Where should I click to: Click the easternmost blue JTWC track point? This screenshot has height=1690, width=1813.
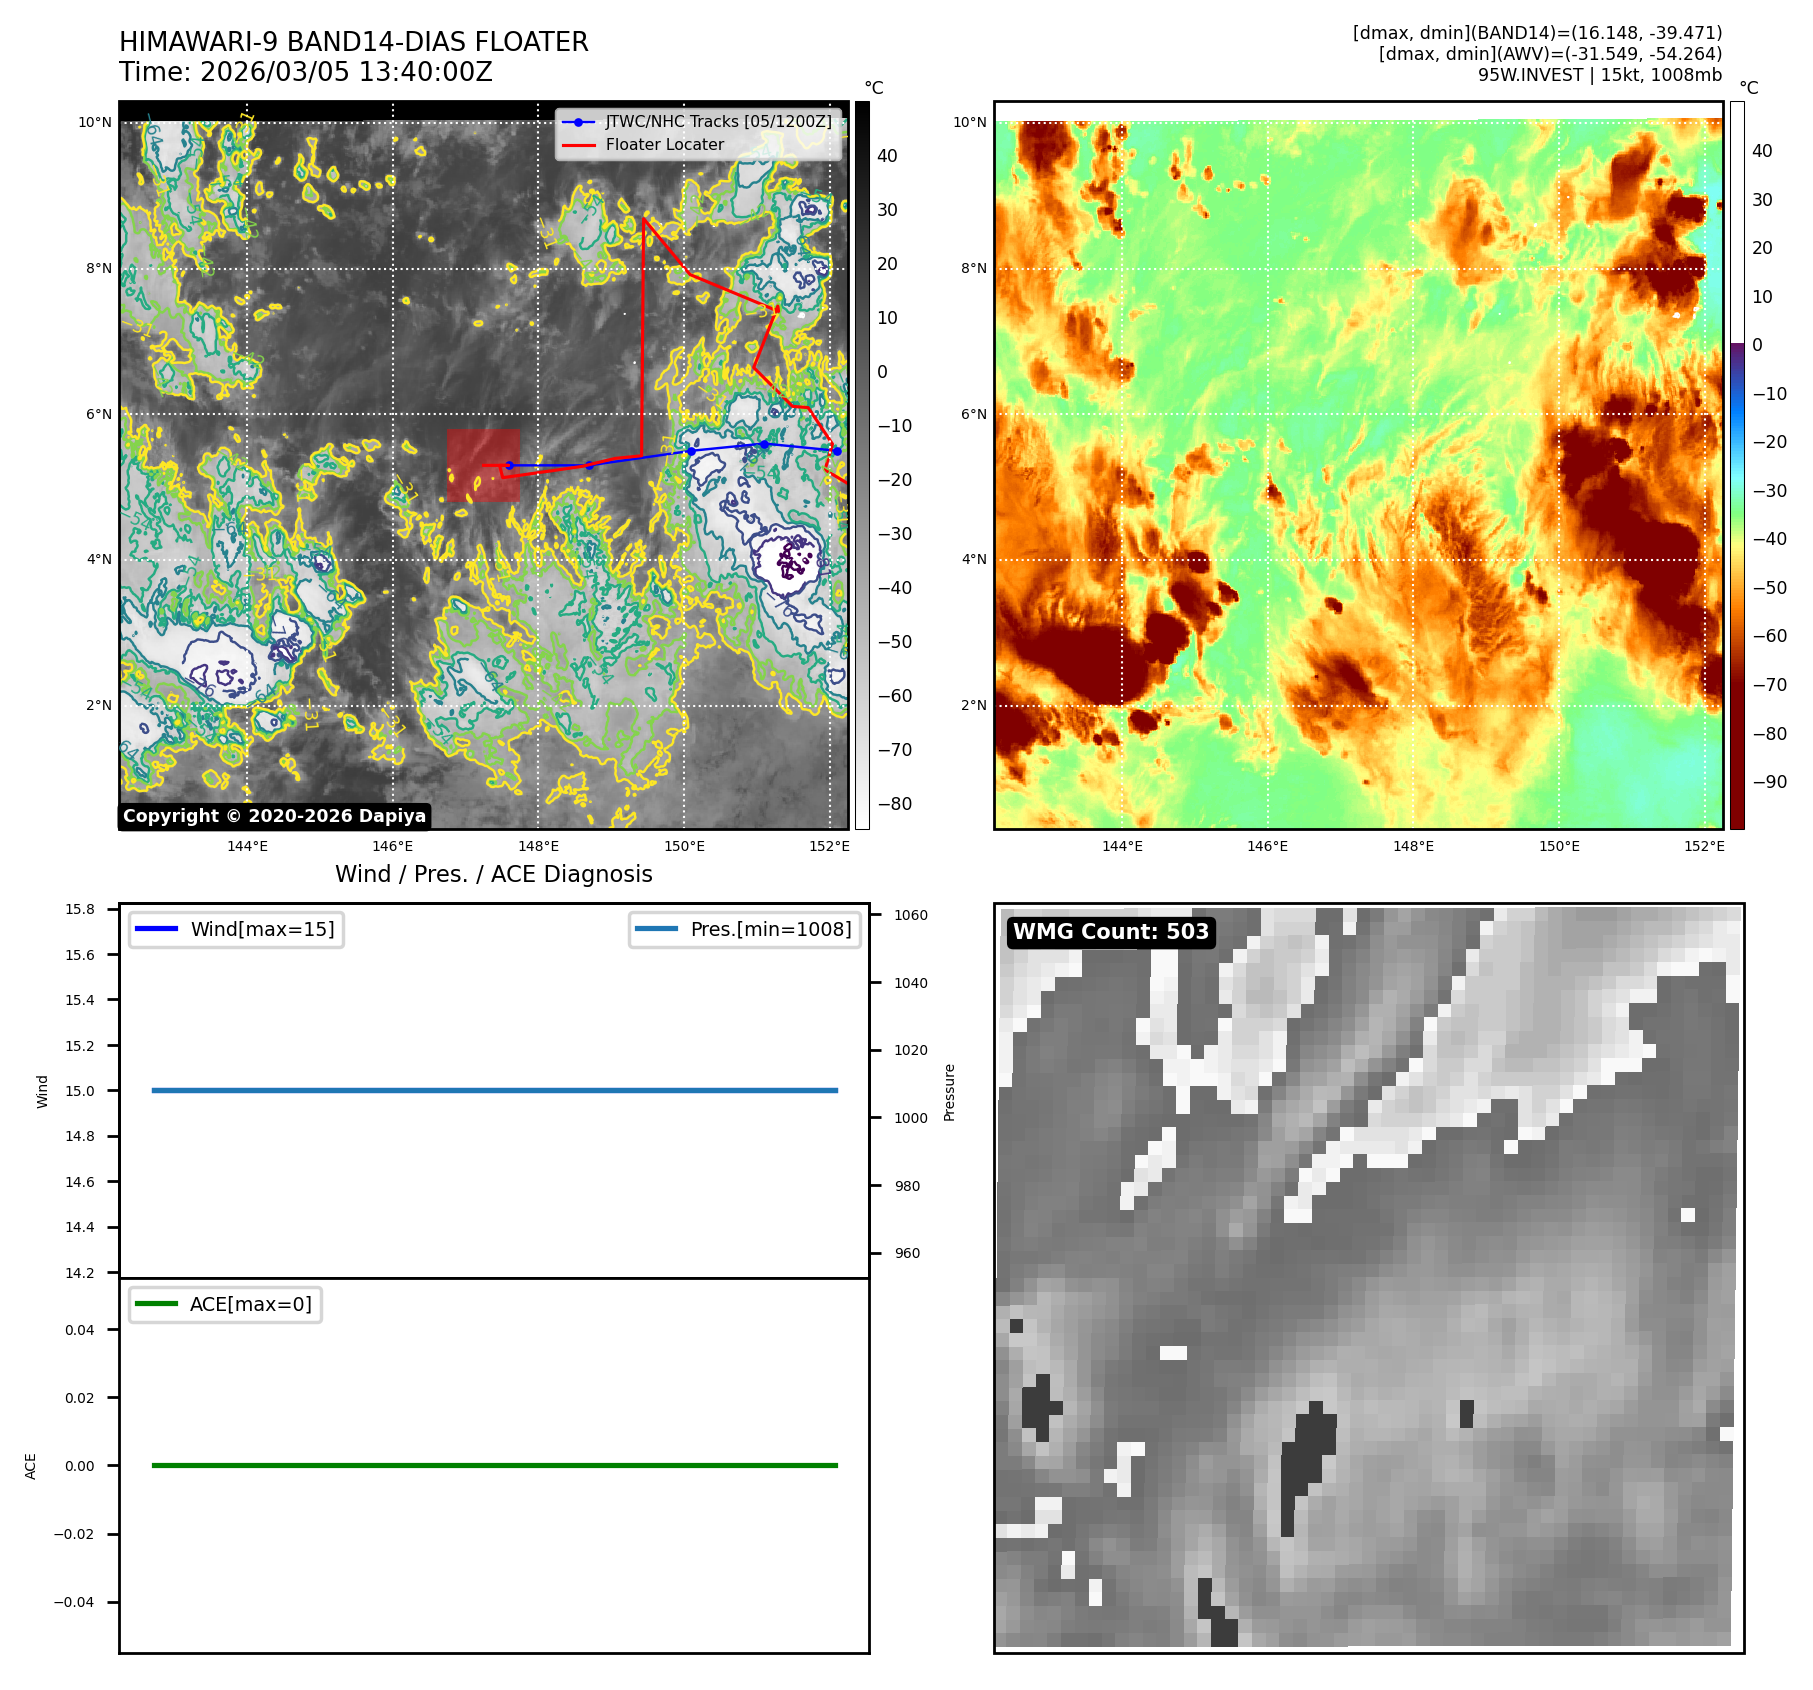837,451
